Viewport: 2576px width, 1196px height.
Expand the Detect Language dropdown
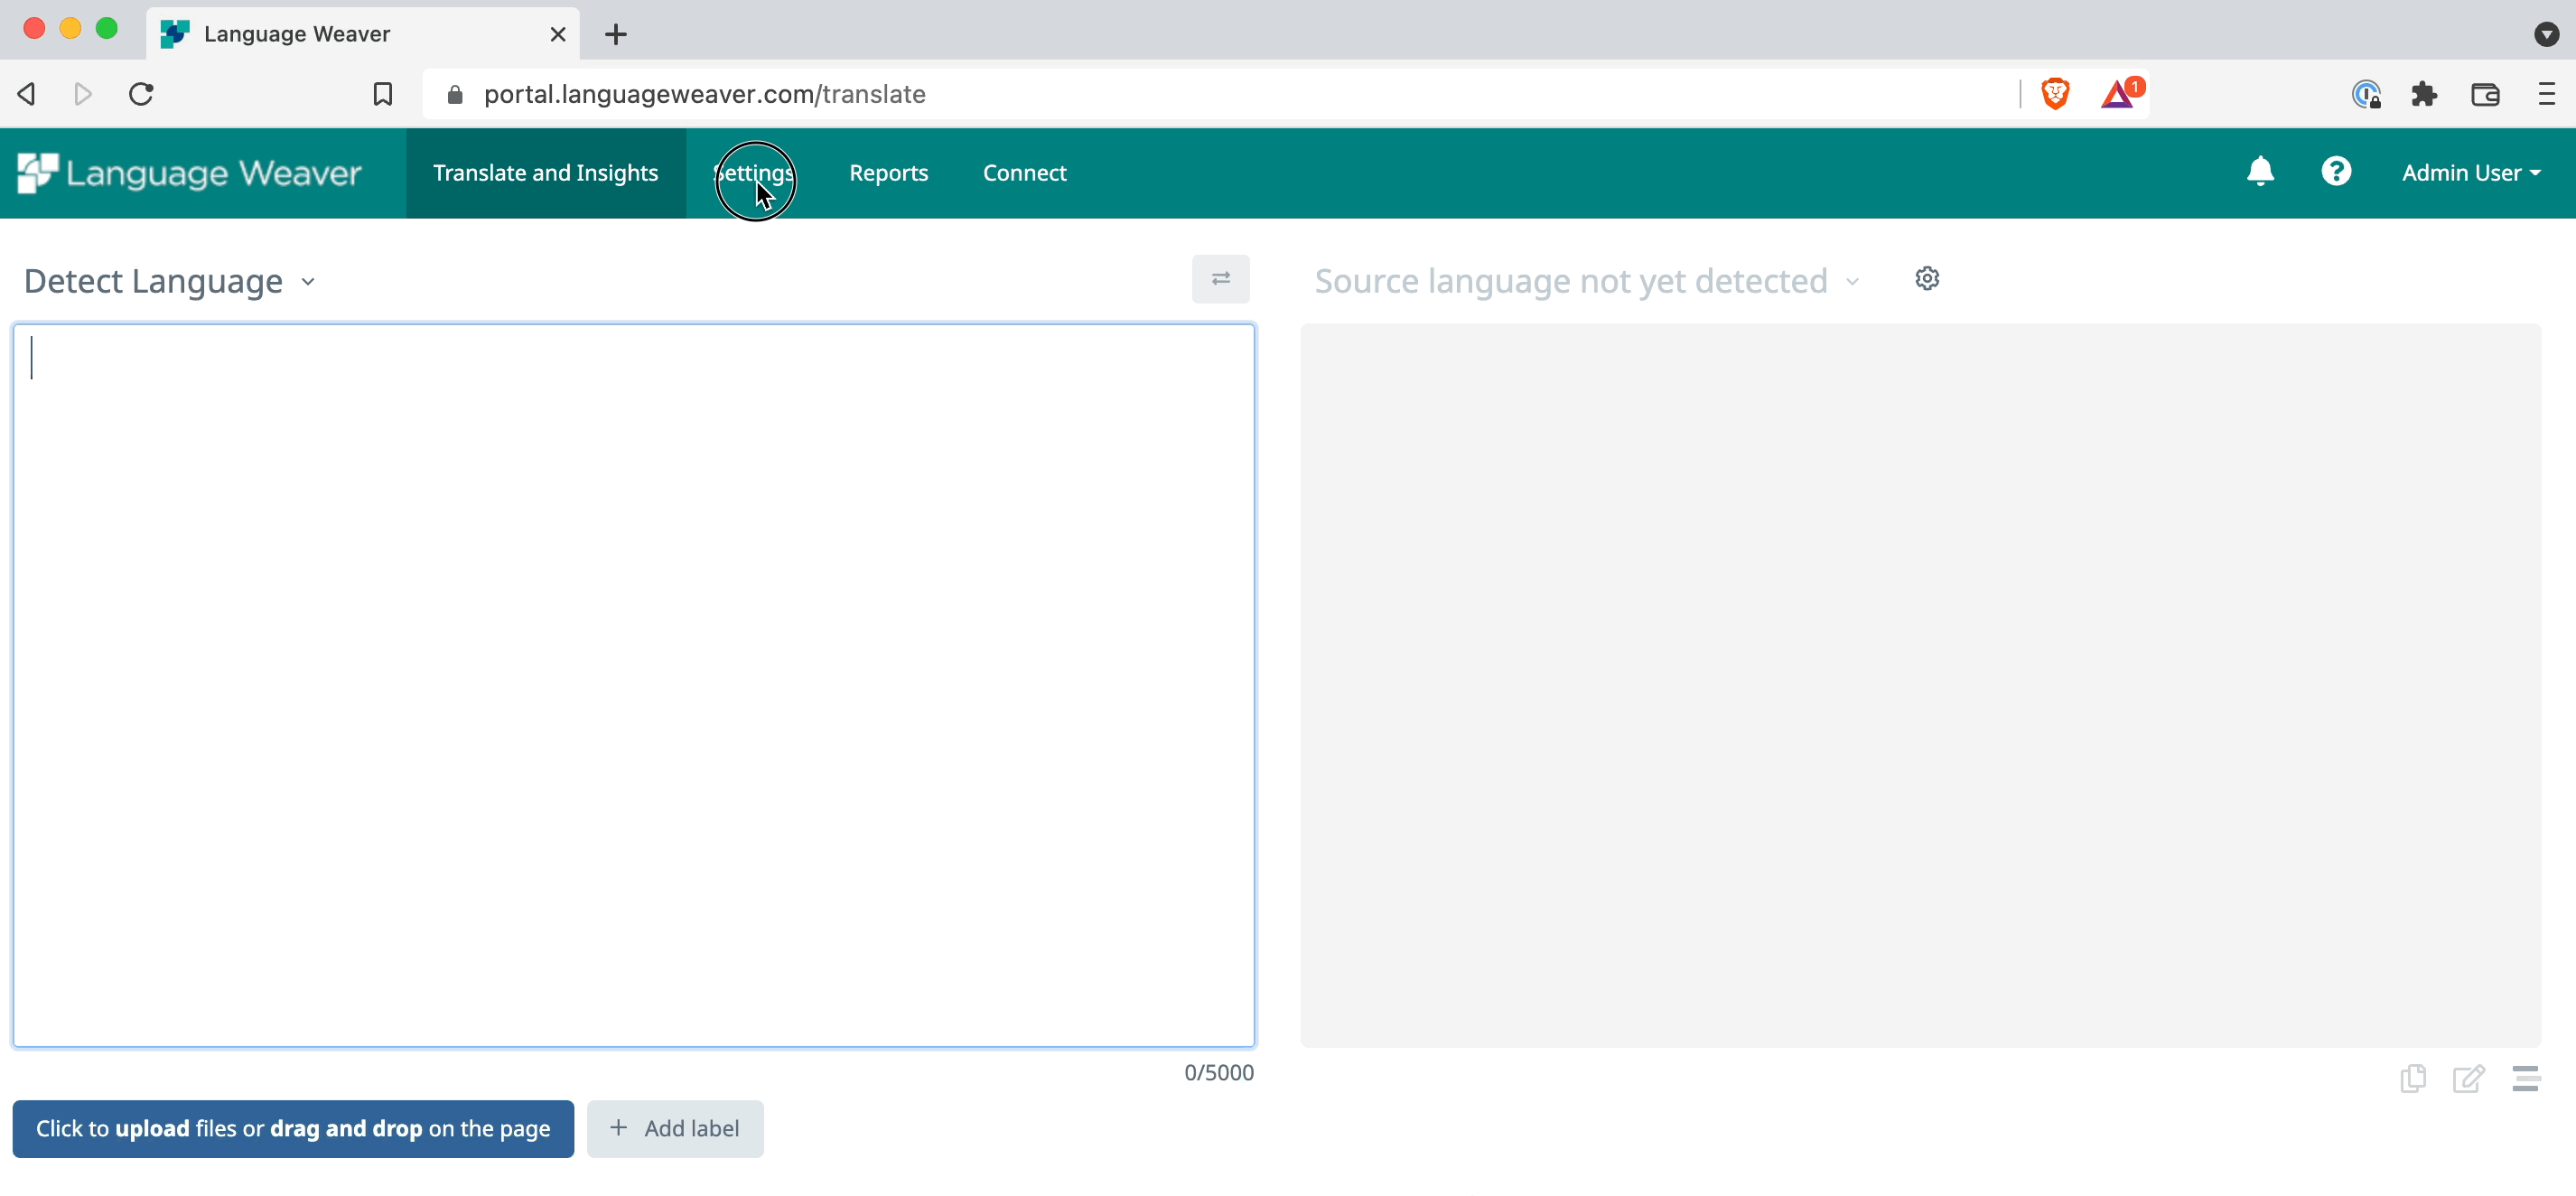point(169,281)
